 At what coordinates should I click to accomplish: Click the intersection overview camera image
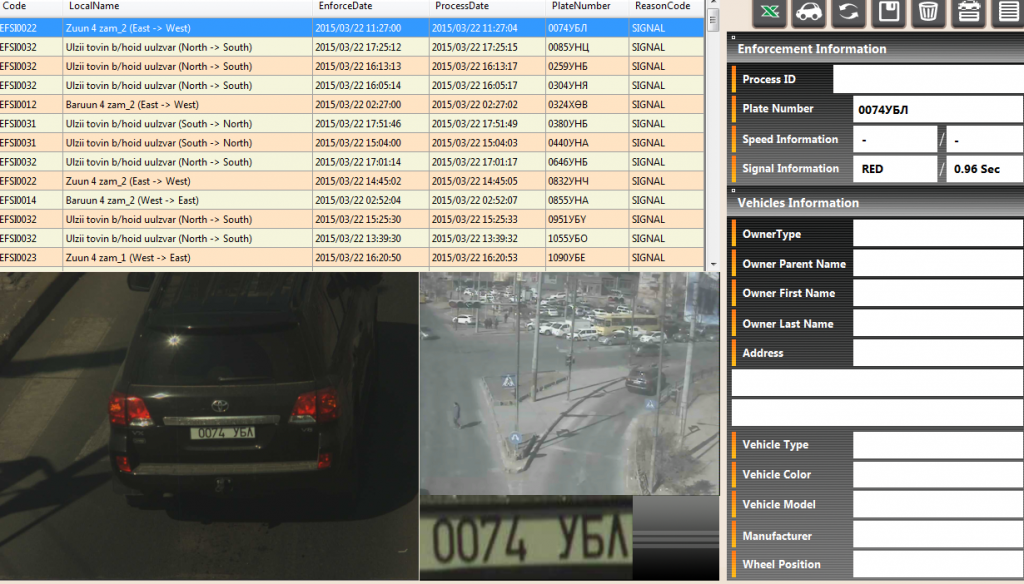coord(568,382)
